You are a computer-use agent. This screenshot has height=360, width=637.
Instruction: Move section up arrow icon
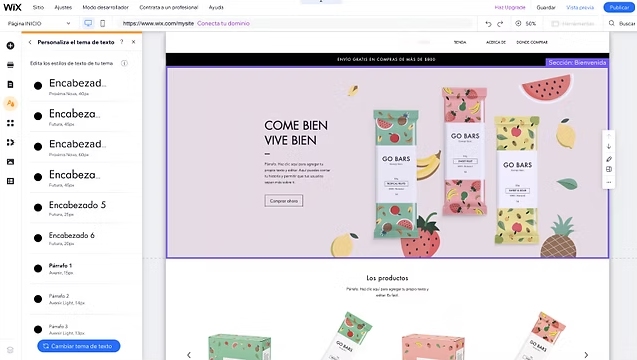pyautogui.click(x=609, y=136)
